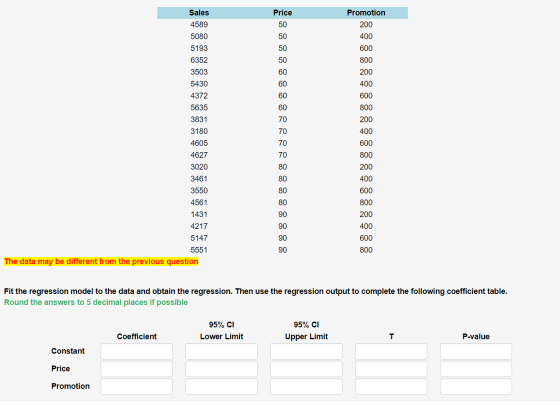This screenshot has width=560, height=406.
Task: Click the Price column header in data table
Action: [282, 13]
